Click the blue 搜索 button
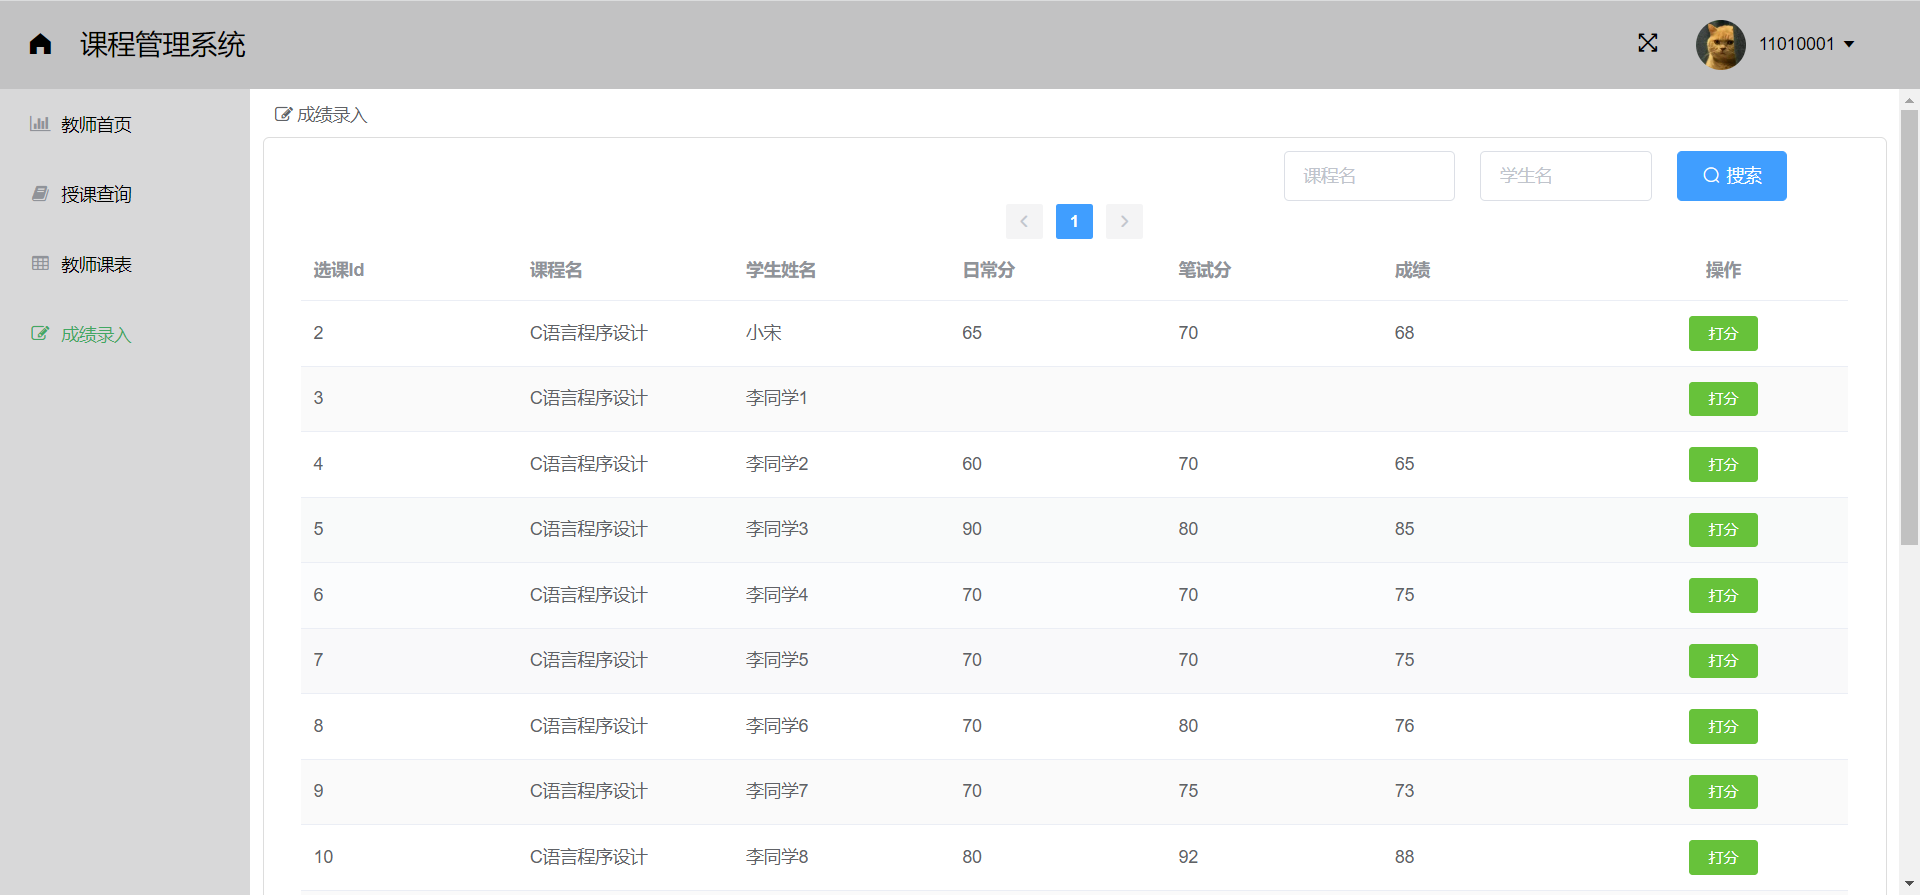The width and height of the screenshot is (1920, 895). 1731,176
